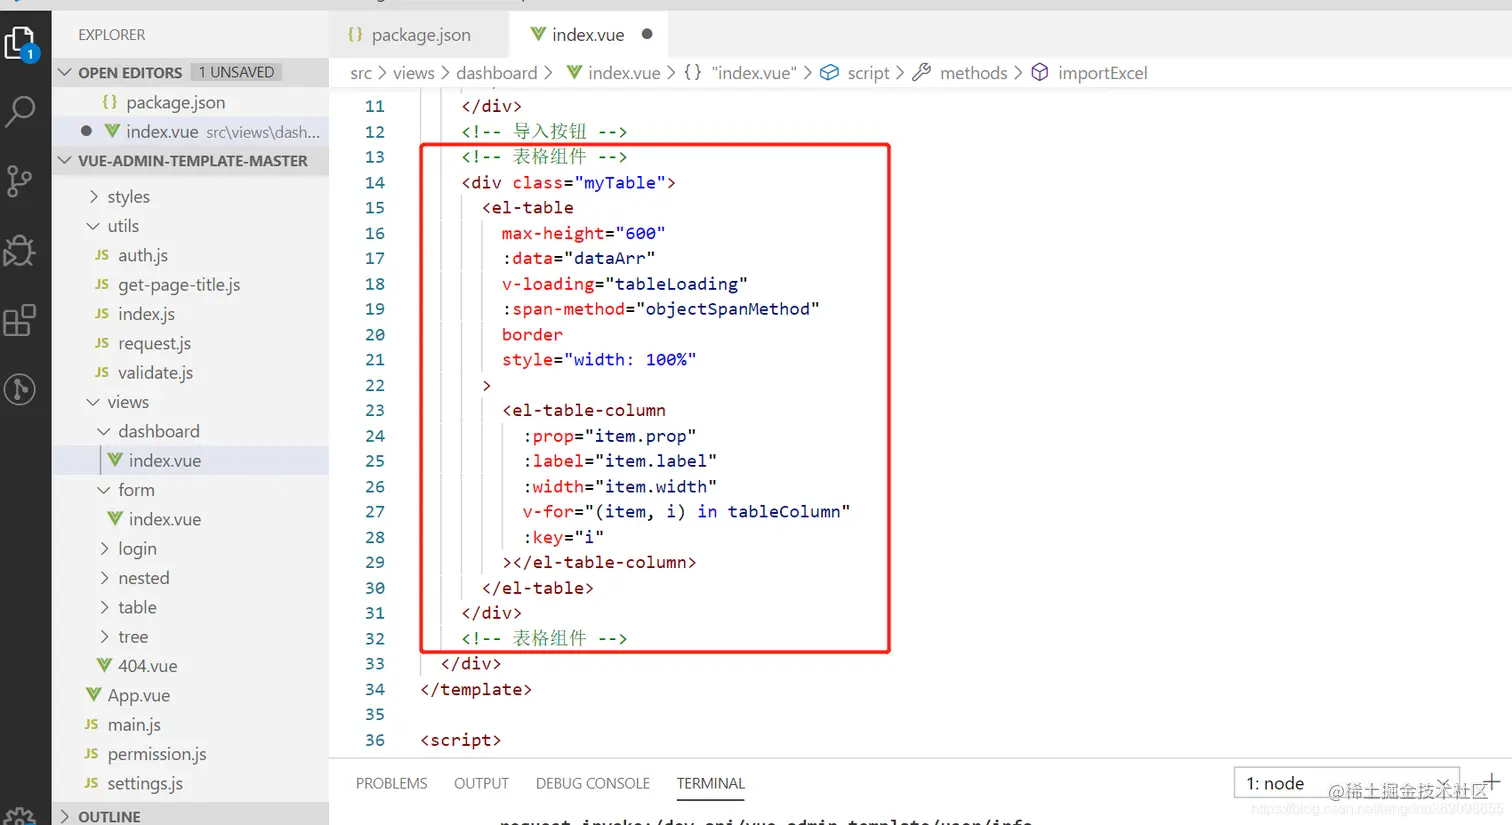Open the Source Control view icon
1512x825 pixels.
tap(20, 181)
